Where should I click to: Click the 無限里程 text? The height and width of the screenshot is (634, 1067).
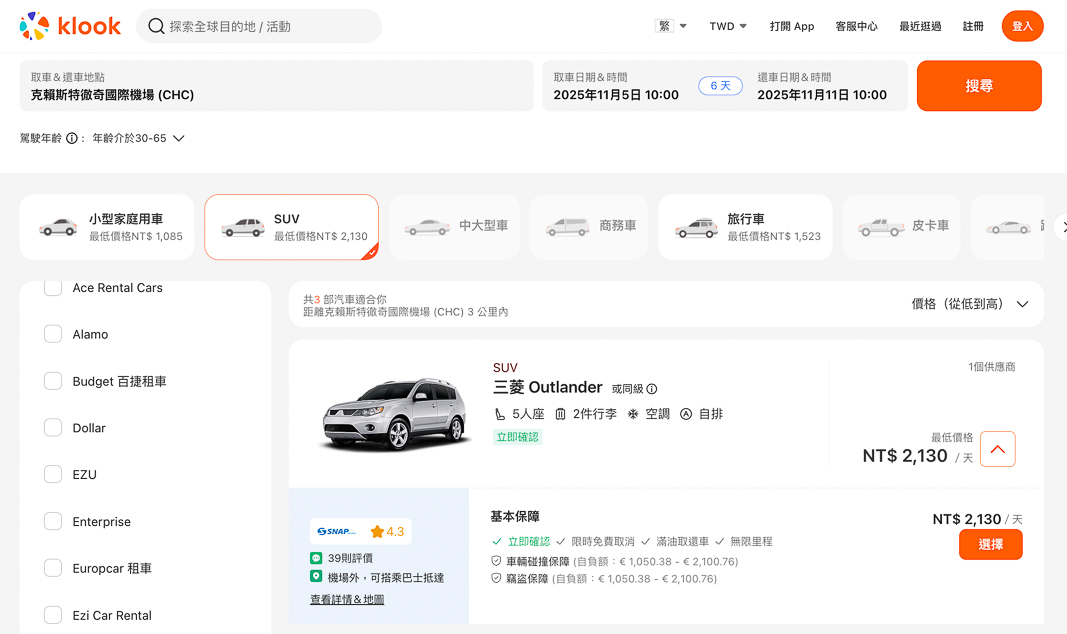click(751, 541)
